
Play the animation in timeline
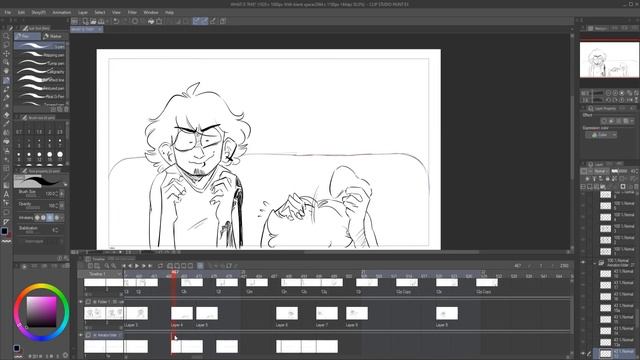[137, 266]
